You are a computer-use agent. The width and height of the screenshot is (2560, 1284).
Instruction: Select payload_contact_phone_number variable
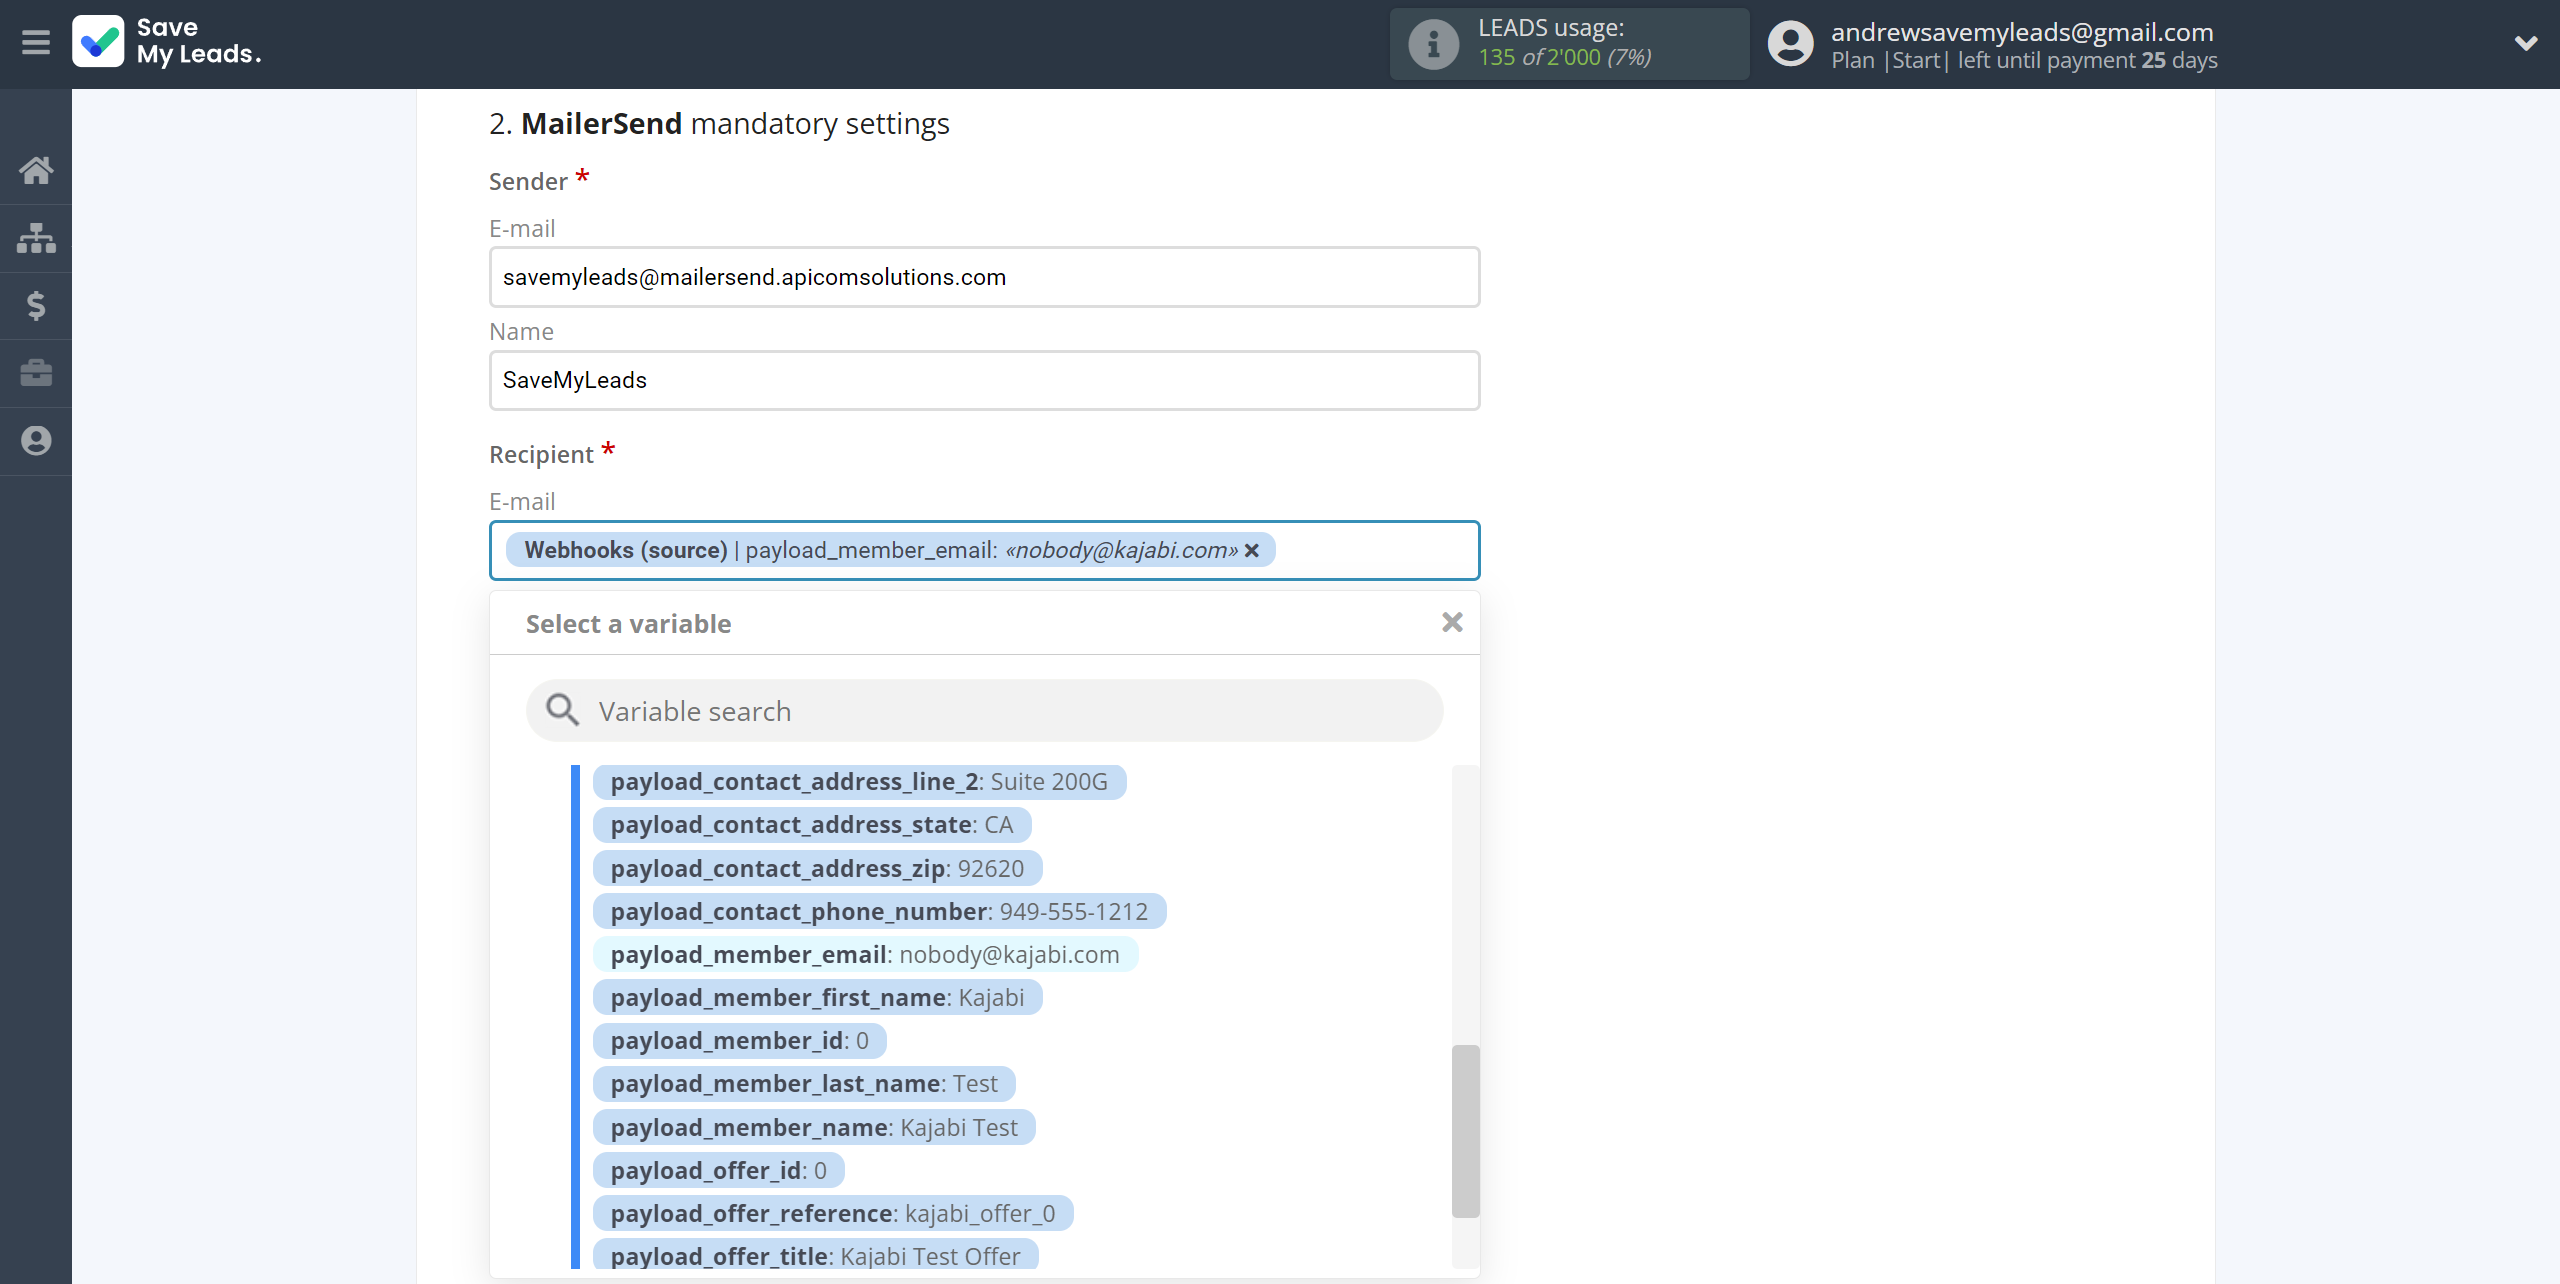coord(880,912)
